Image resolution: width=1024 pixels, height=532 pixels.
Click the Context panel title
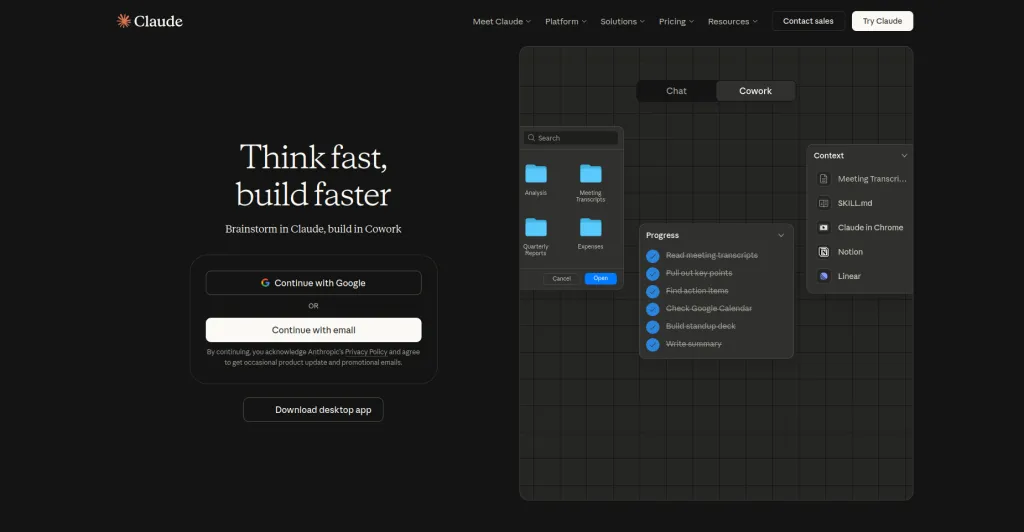[829, 155]
